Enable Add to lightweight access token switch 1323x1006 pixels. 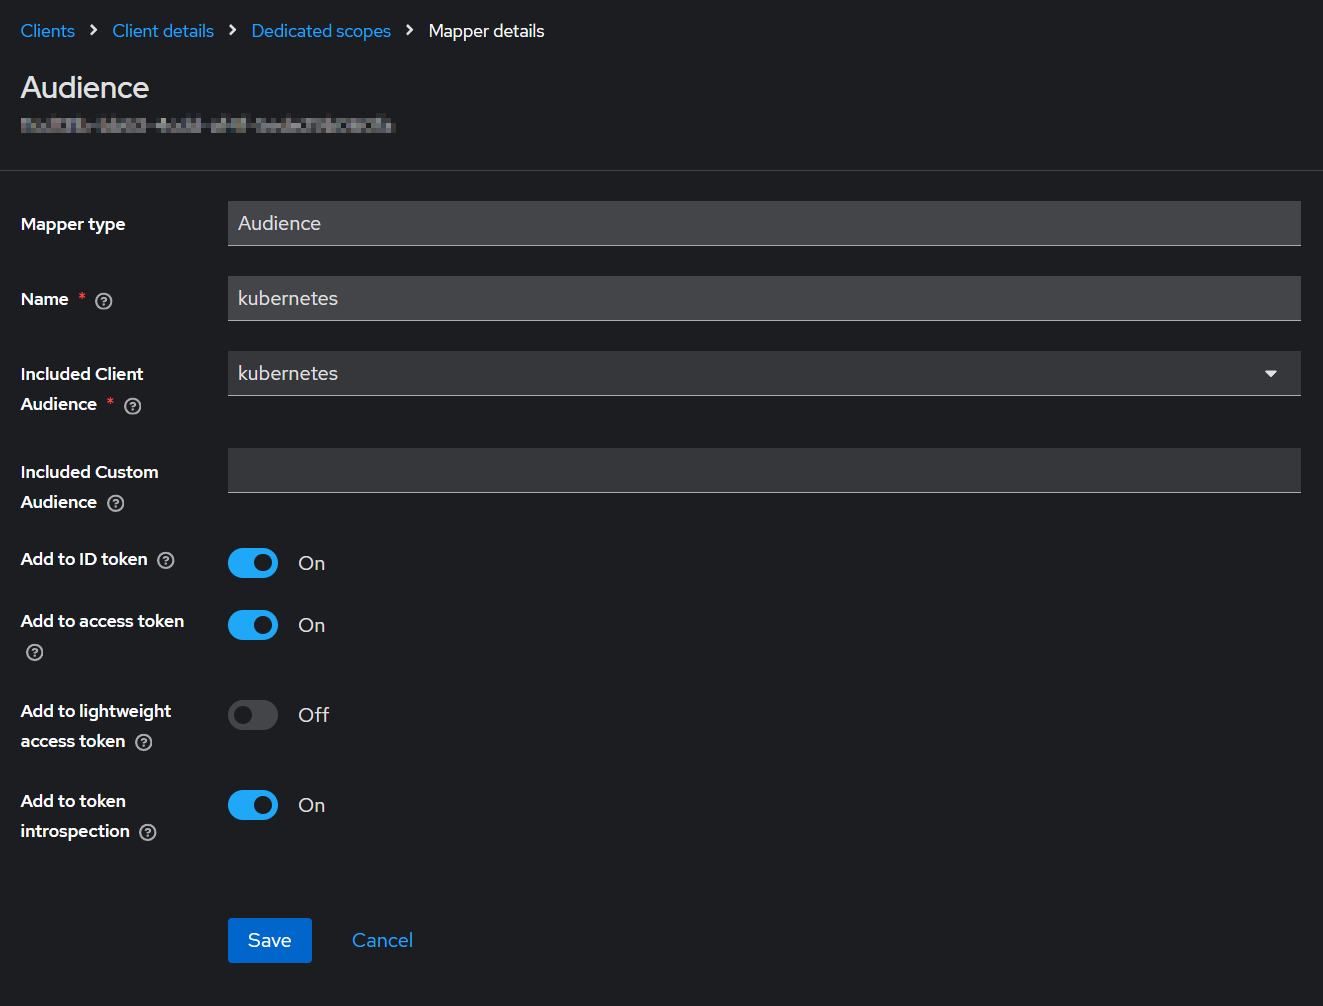[253, 715]
